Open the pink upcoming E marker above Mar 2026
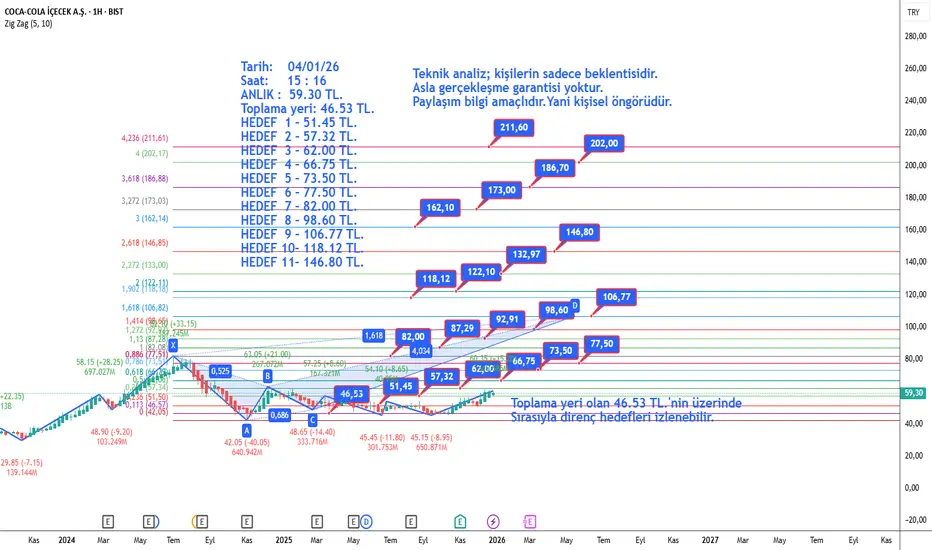The height and width of the screenshot is (550, 932). click(530, 521)
